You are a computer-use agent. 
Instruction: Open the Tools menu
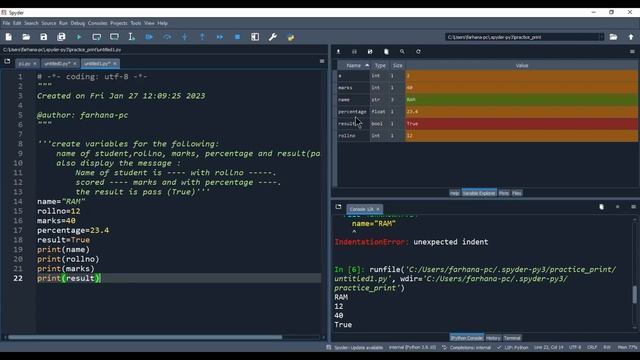coord(136,23)
